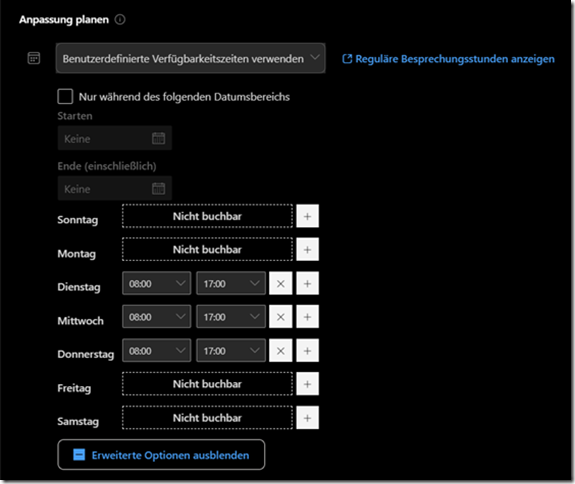Click the Nicht buchbar box for Sonntag
575x484 pixels.
click(x=207, y=216)
